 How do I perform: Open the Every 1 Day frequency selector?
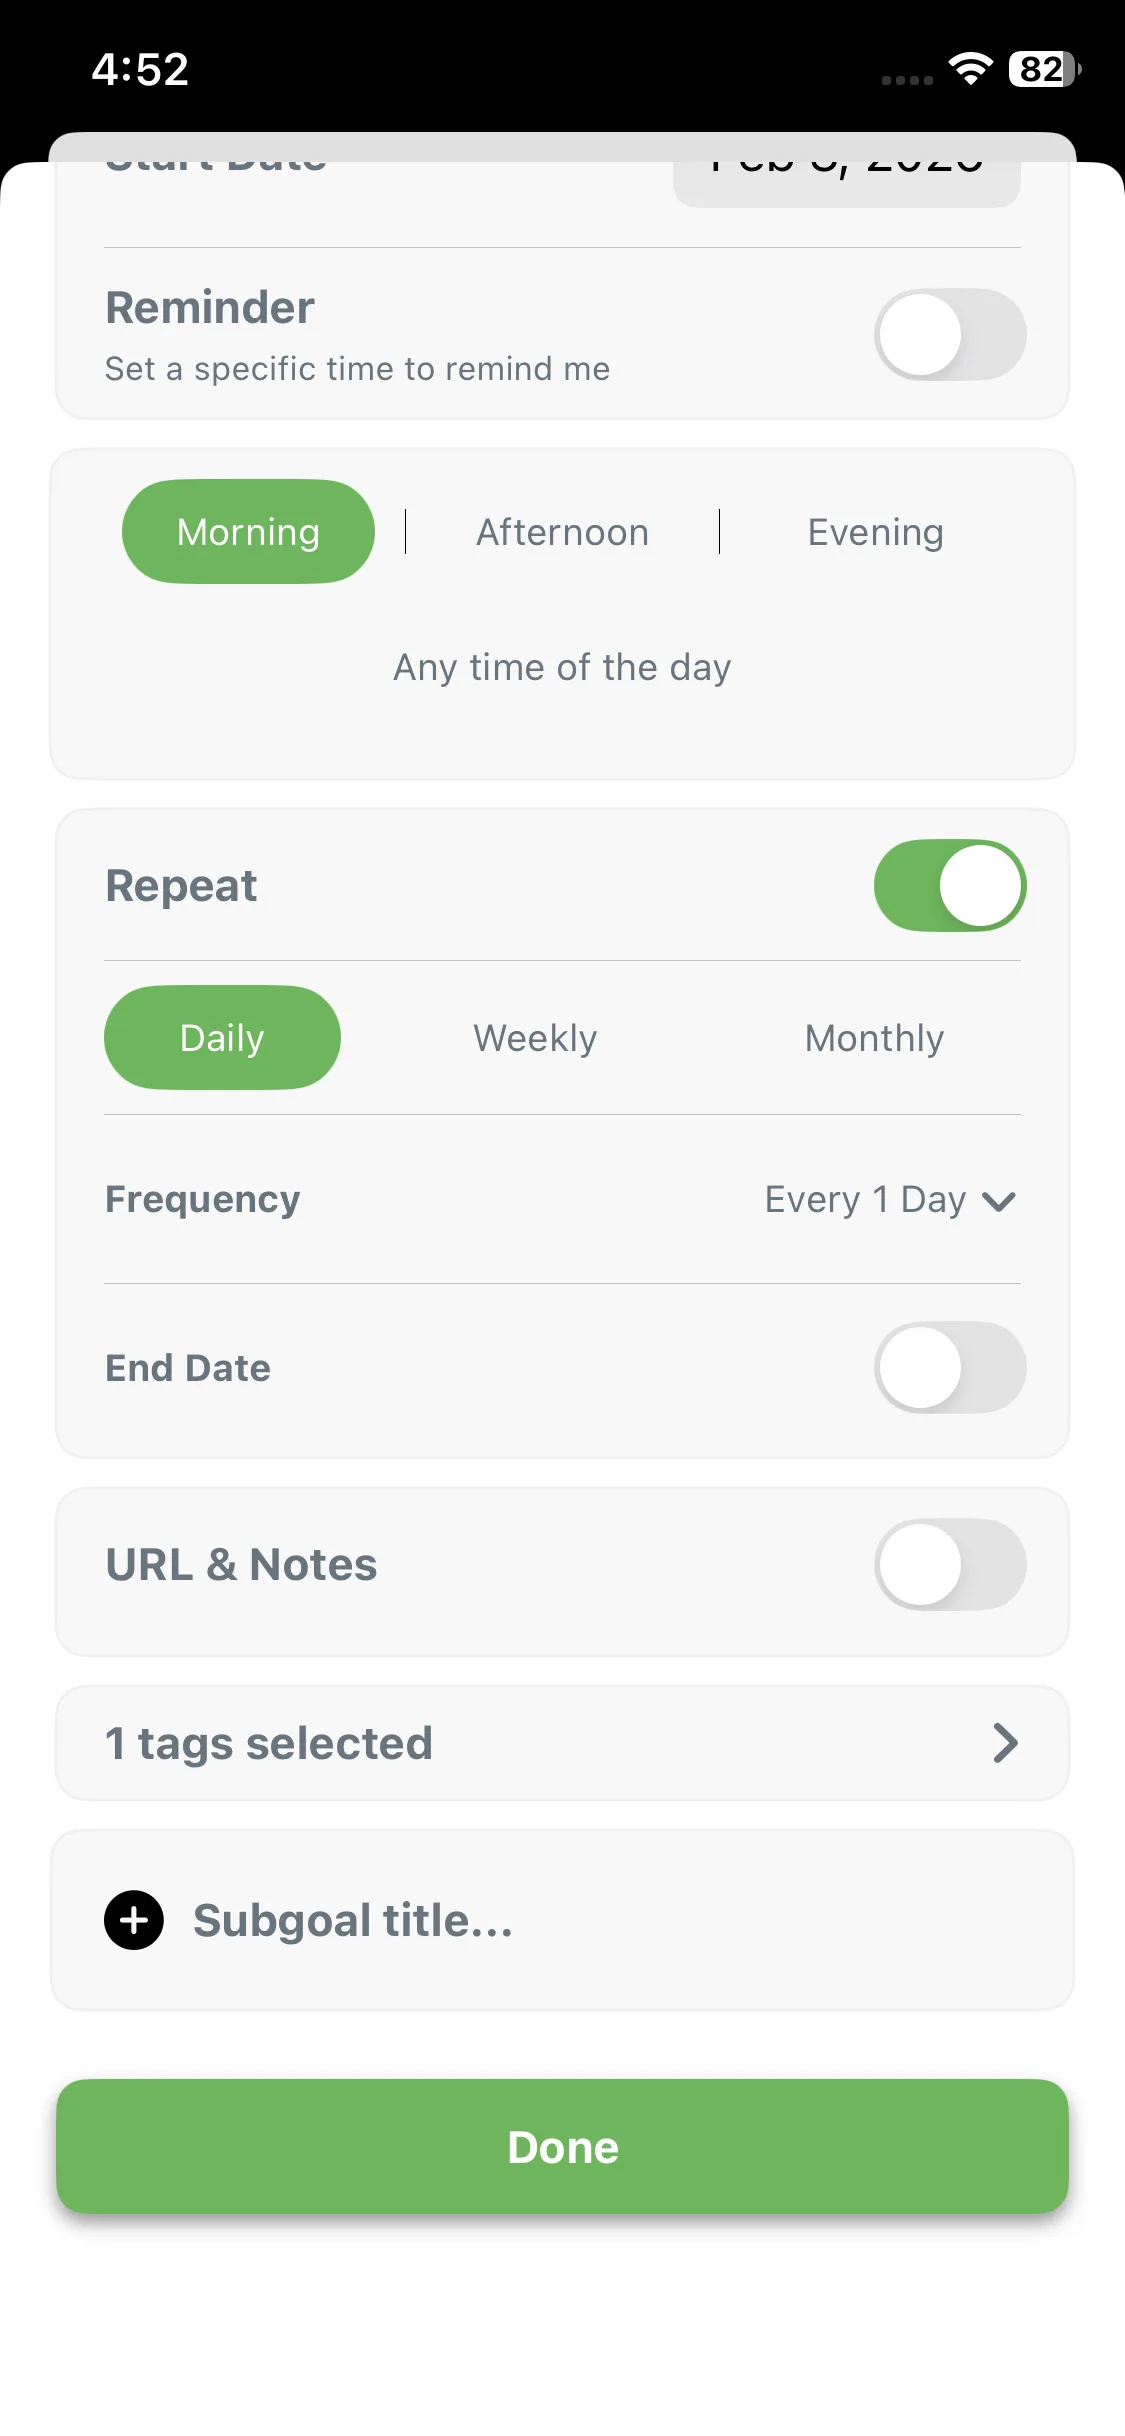(x=866, y=1199)
